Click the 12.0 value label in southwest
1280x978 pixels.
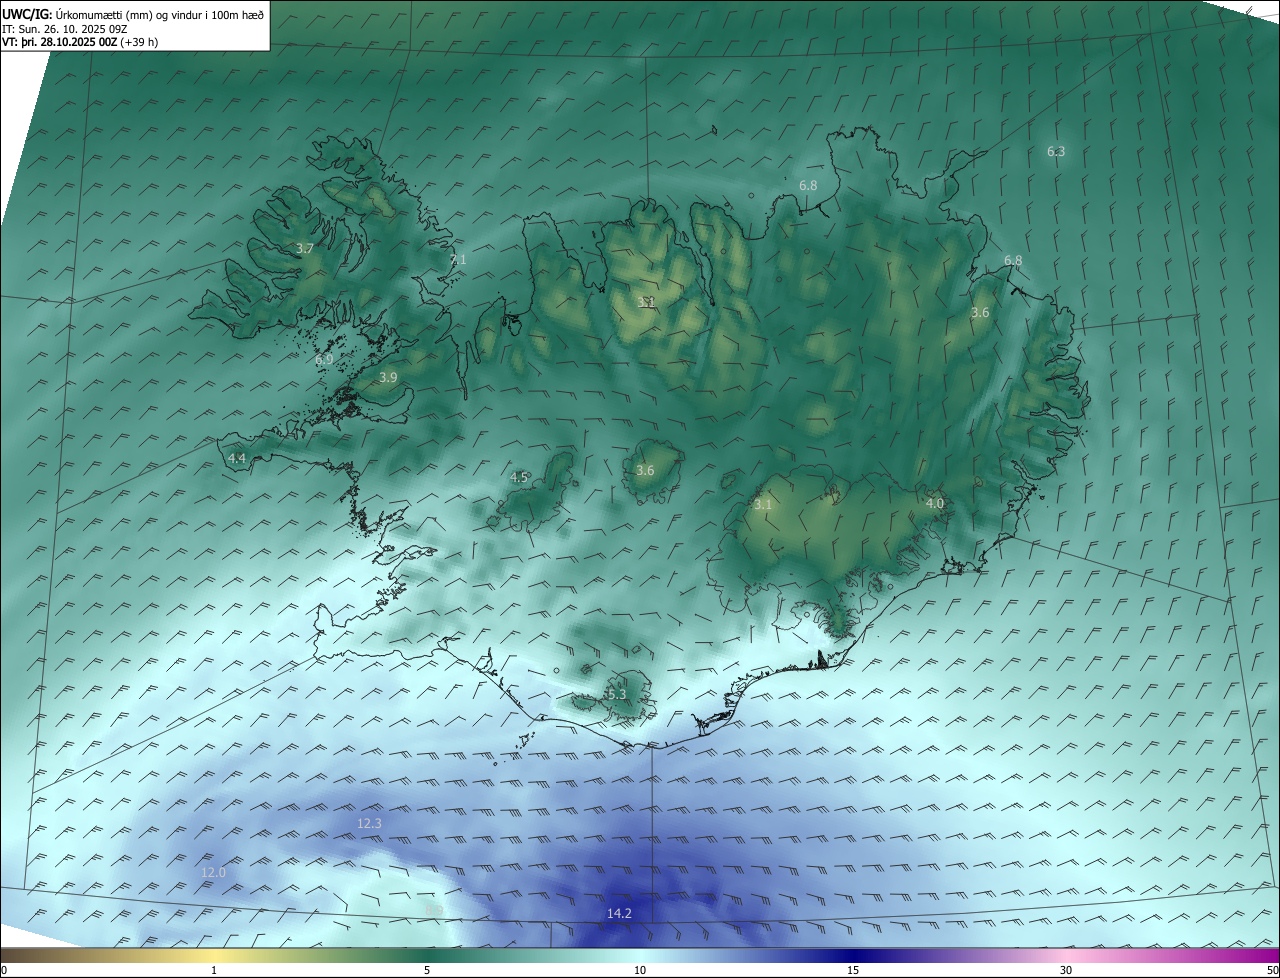(214, 873)
